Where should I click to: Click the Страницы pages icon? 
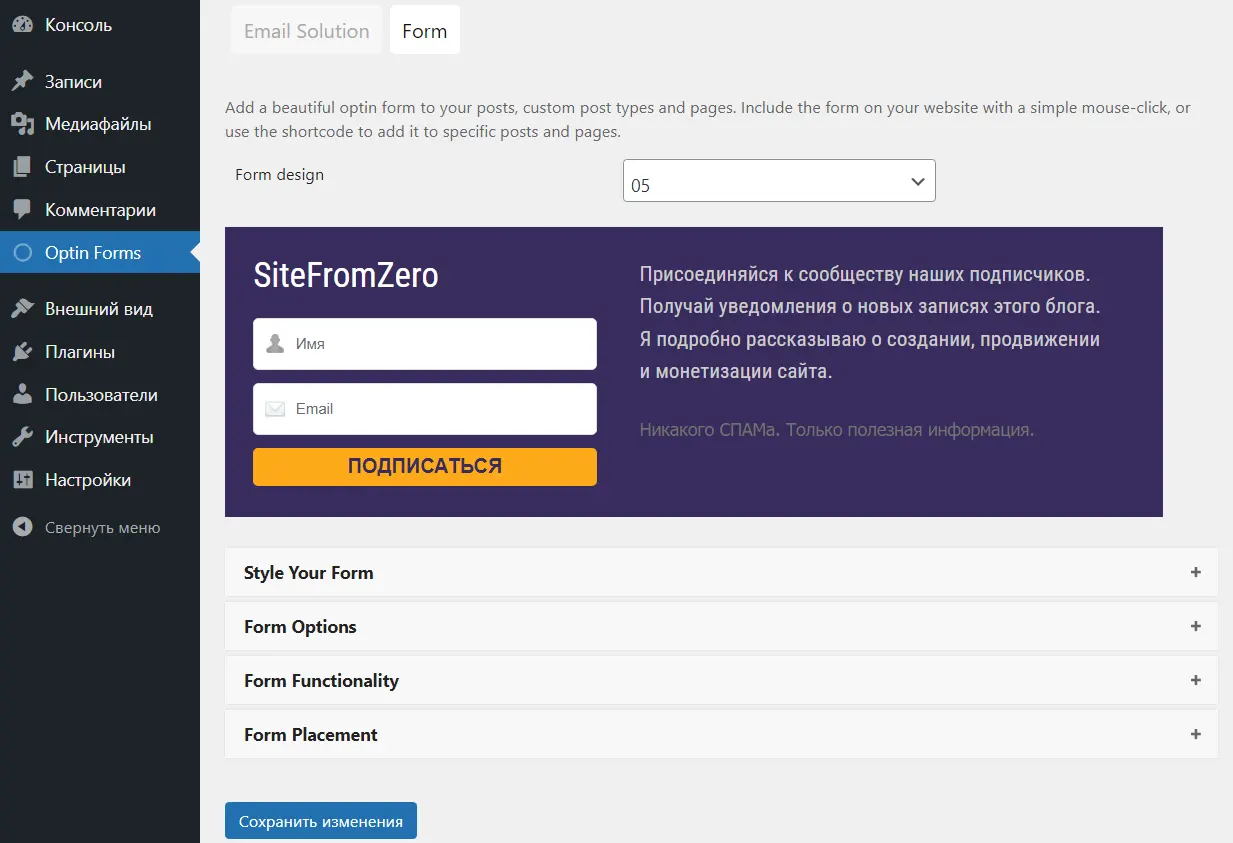pos(22,167)
